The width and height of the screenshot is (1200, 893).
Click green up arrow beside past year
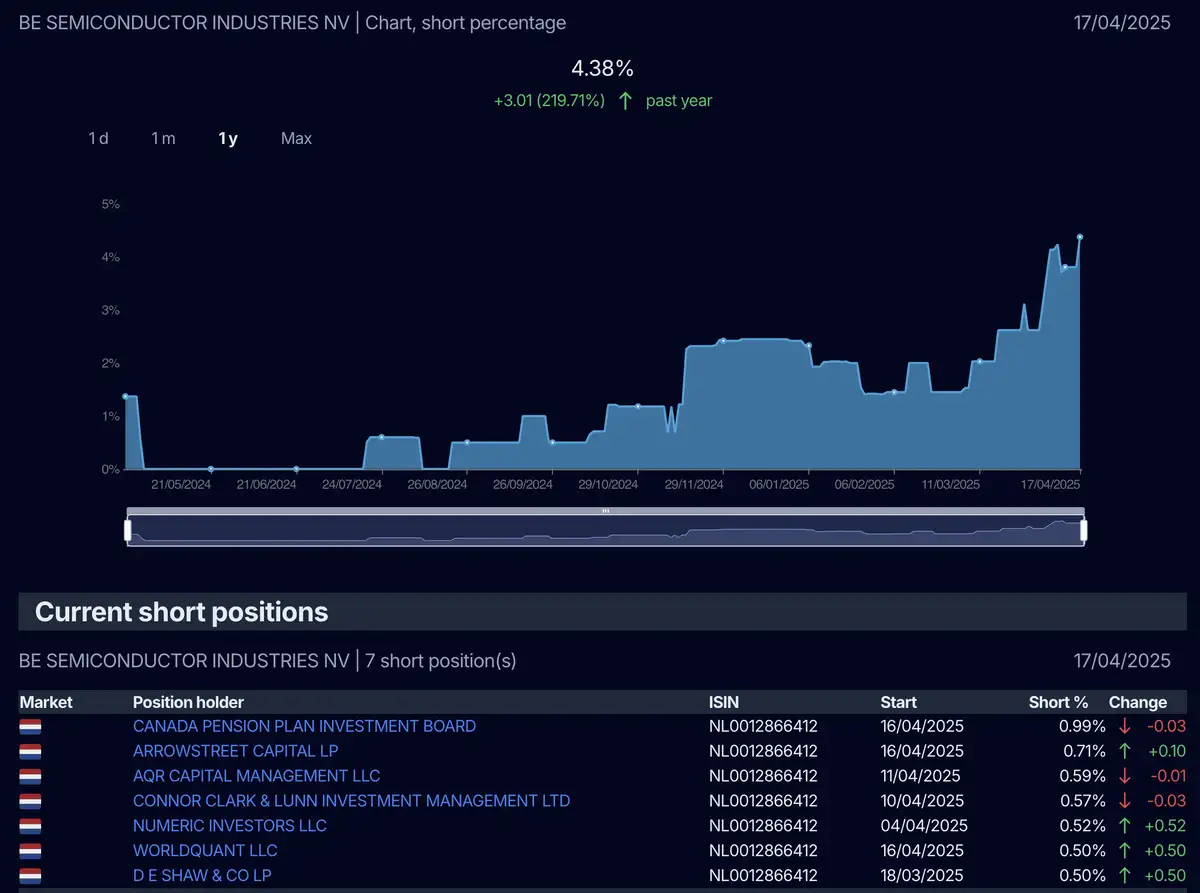tap(625, 101)
